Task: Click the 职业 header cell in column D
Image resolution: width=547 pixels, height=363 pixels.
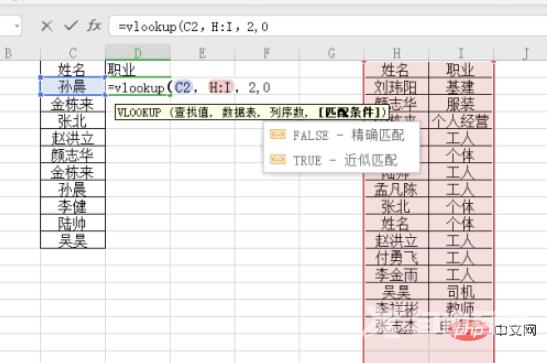Action: coord(138,69)
